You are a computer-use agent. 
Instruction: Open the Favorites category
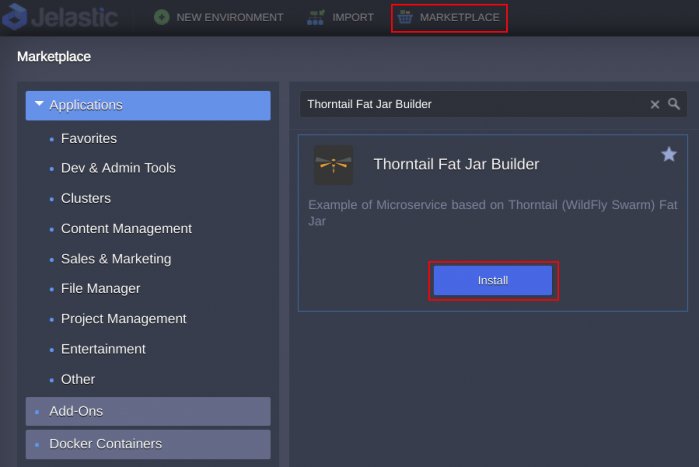(89, 139)
